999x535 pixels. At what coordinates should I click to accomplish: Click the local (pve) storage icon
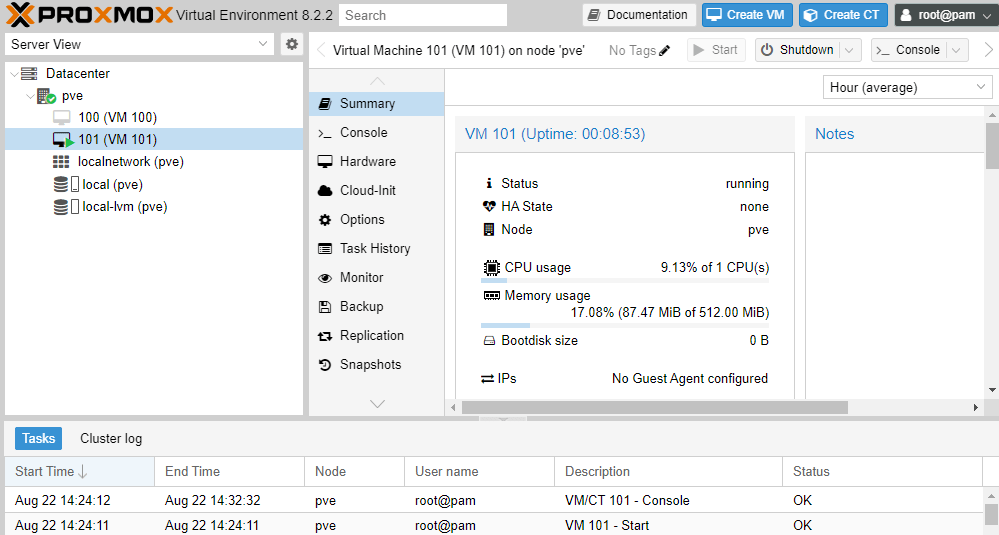[x=66, y=185]
